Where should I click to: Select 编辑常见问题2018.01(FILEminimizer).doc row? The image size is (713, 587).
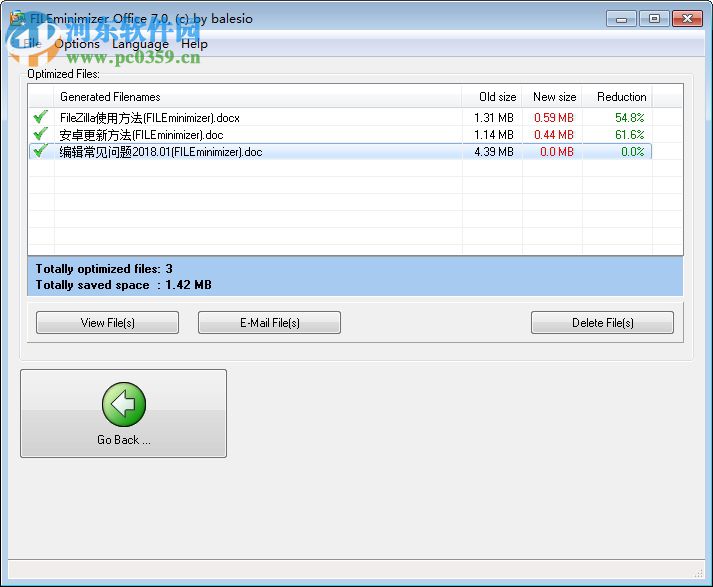click(x=340, y=151)
